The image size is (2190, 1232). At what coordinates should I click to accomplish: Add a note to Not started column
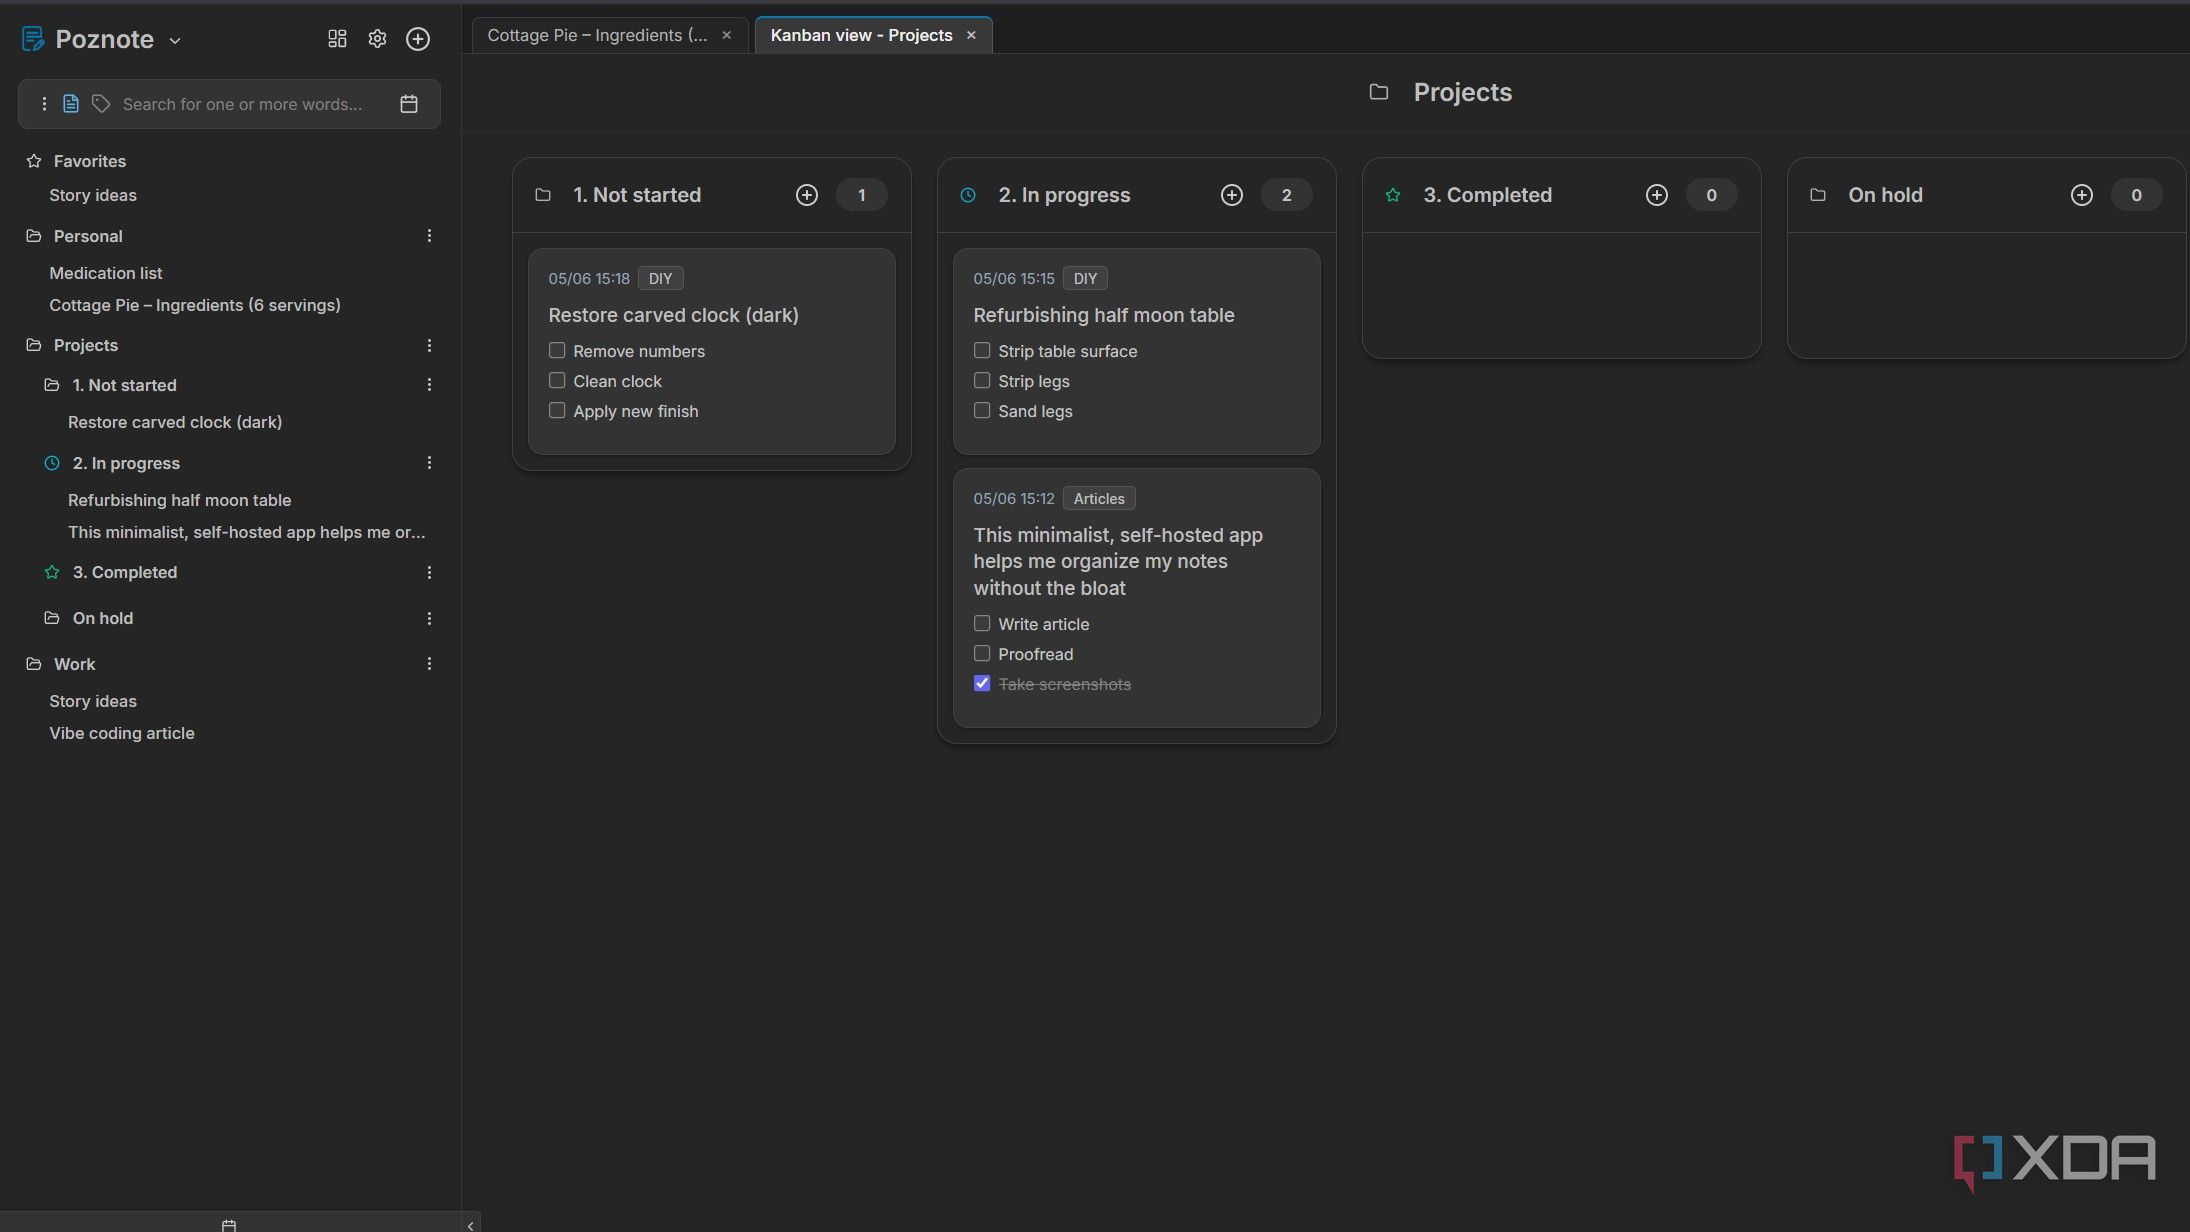point(807,195)
